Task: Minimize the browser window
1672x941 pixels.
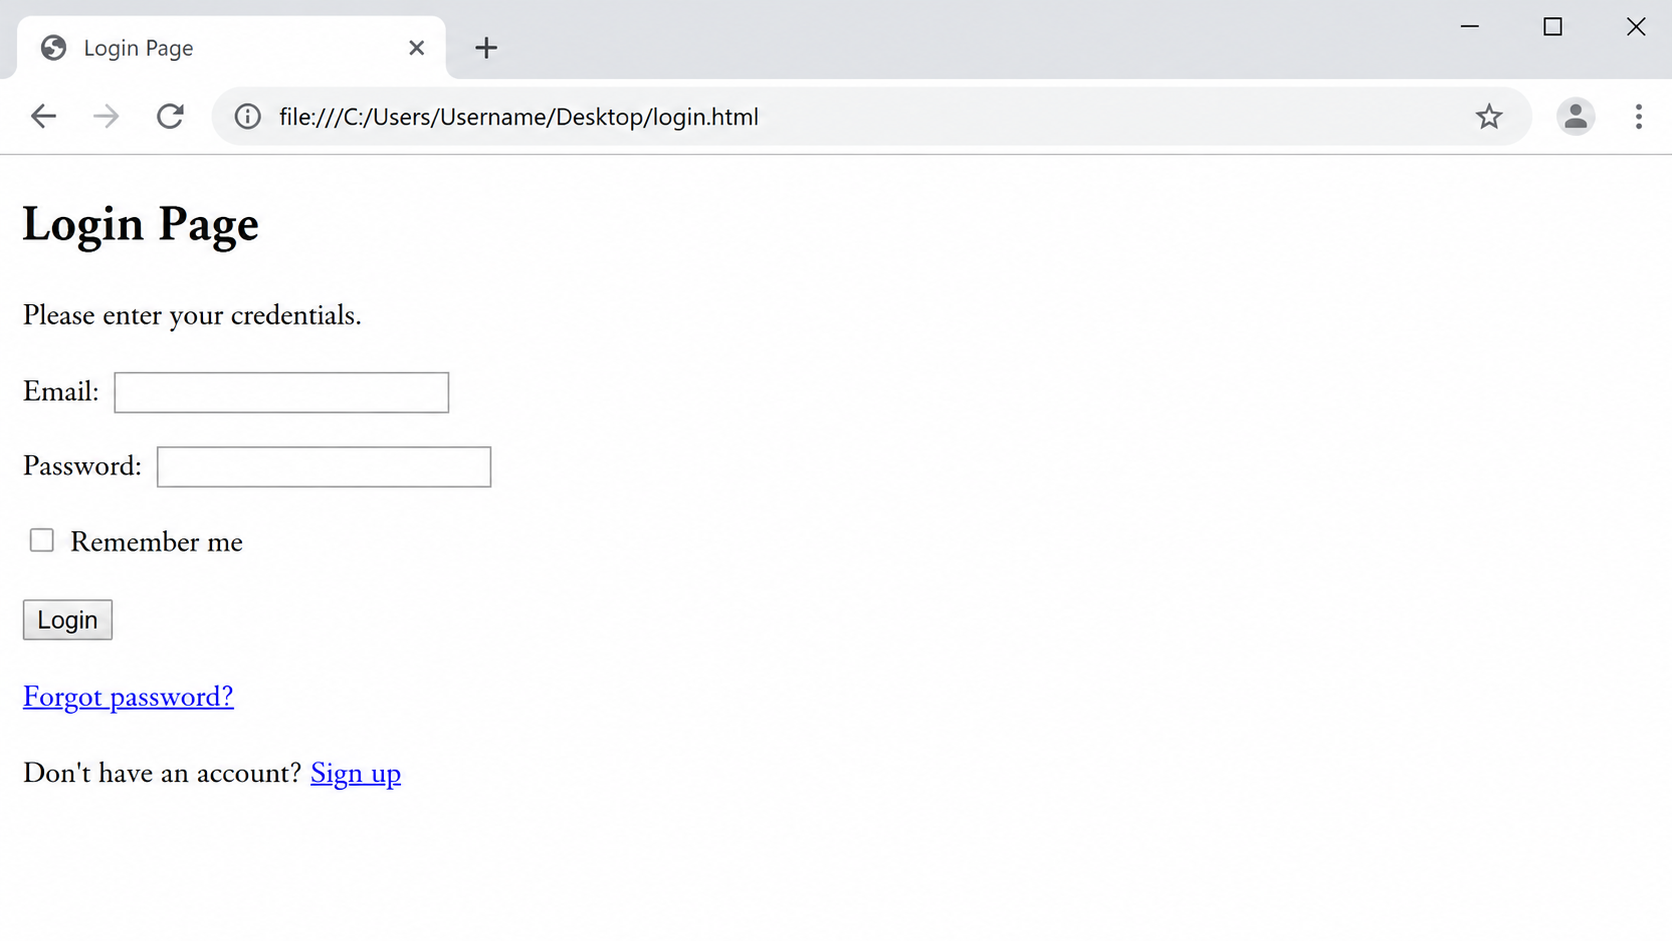Action: pos(1469,27)
